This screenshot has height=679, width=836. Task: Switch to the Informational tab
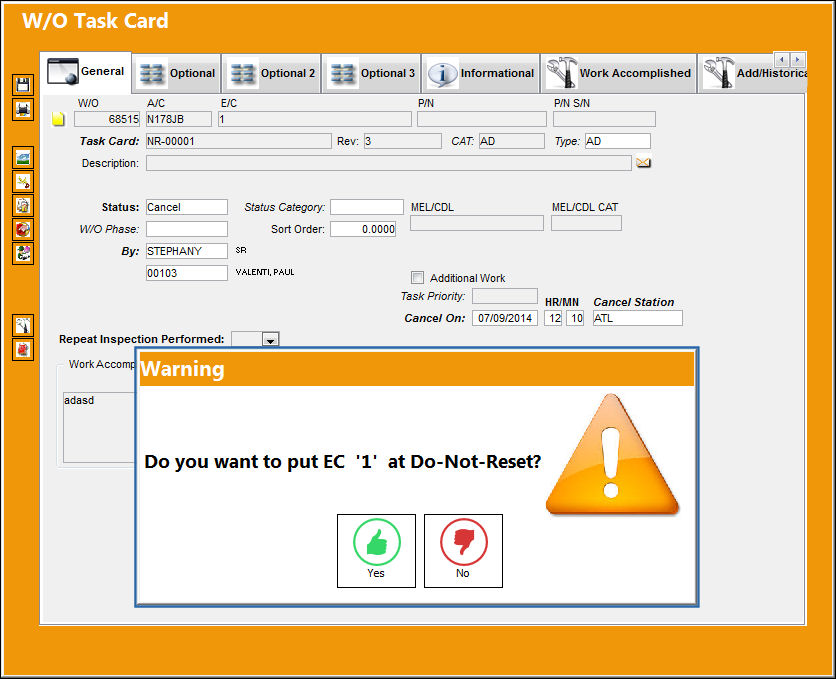point(481,74)
